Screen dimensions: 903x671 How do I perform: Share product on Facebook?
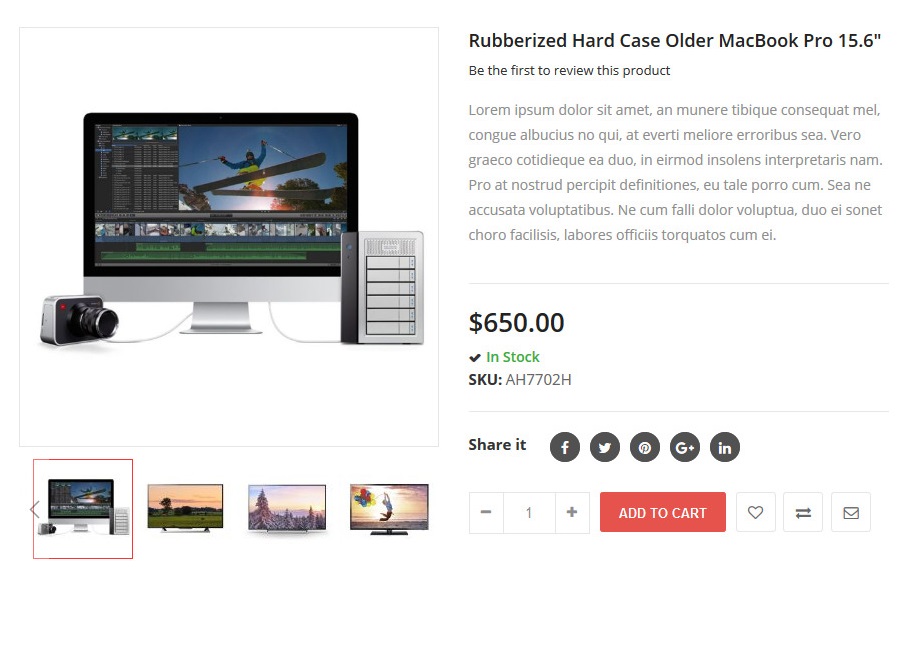coord(564,447)
